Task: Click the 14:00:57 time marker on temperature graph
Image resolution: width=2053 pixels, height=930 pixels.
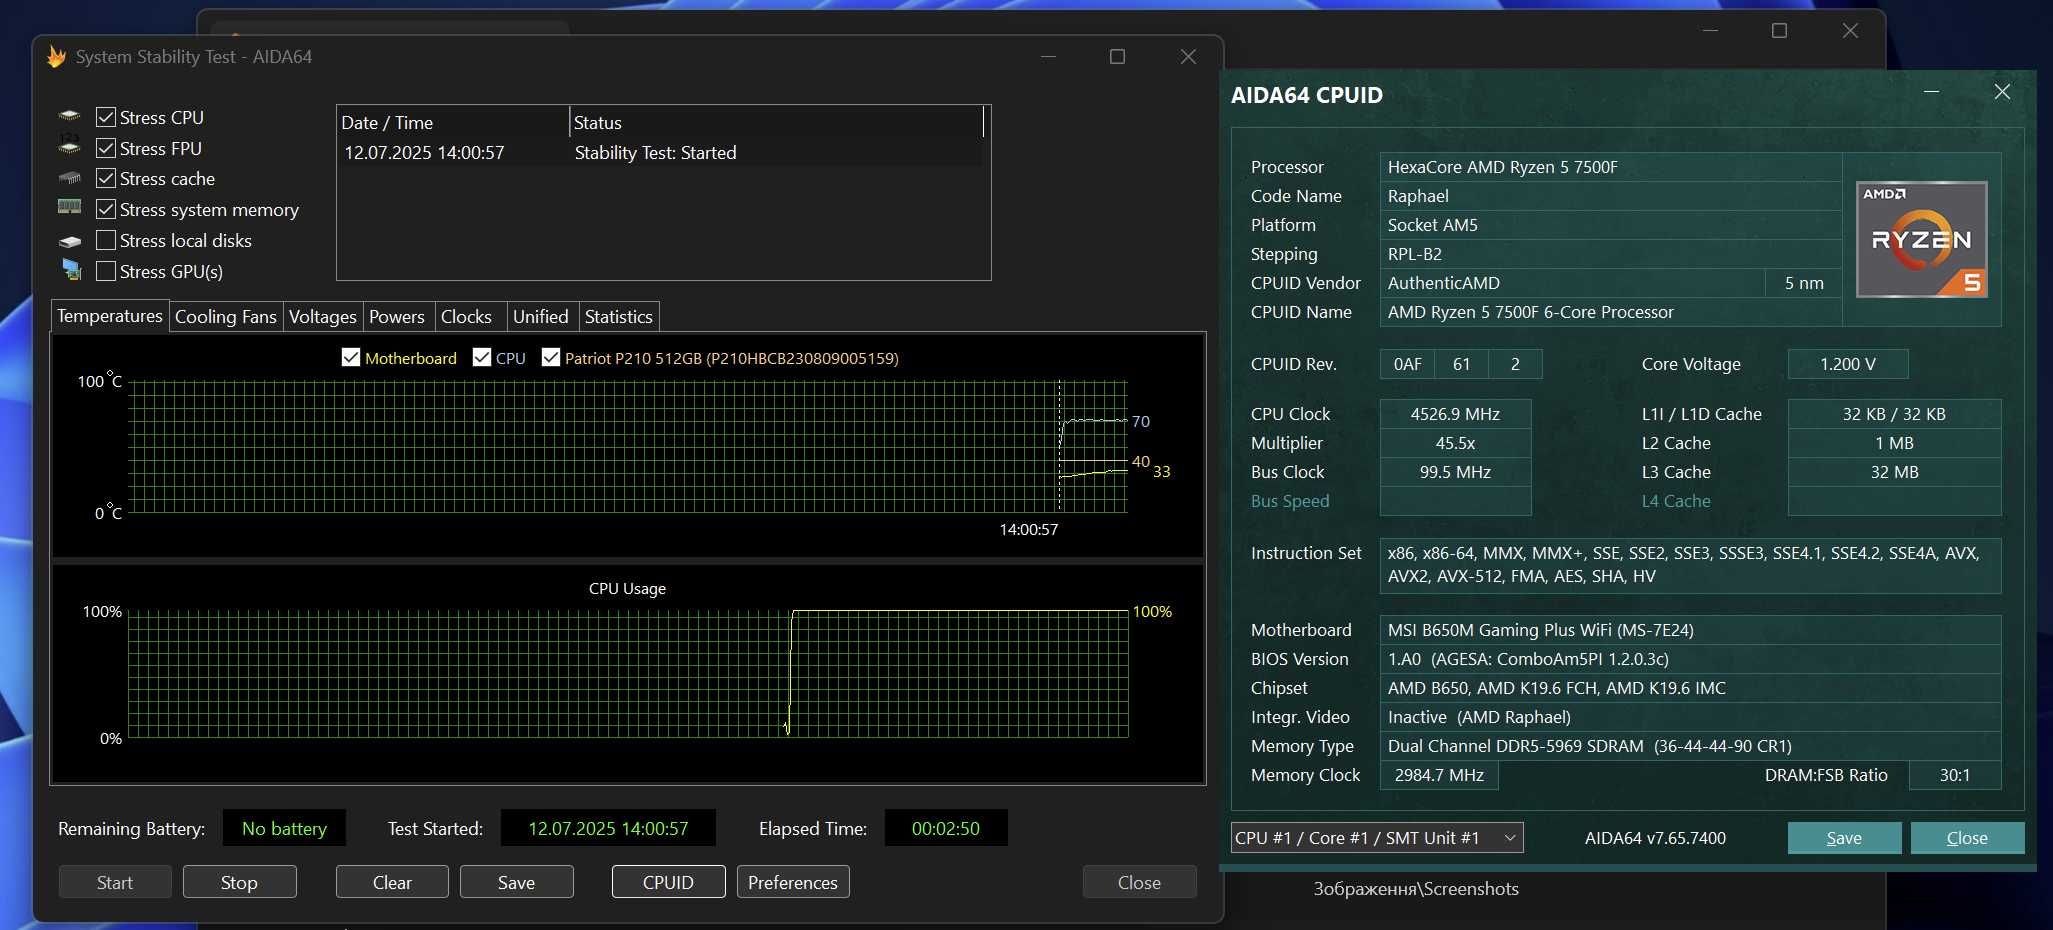Action: coord(1029,529)
